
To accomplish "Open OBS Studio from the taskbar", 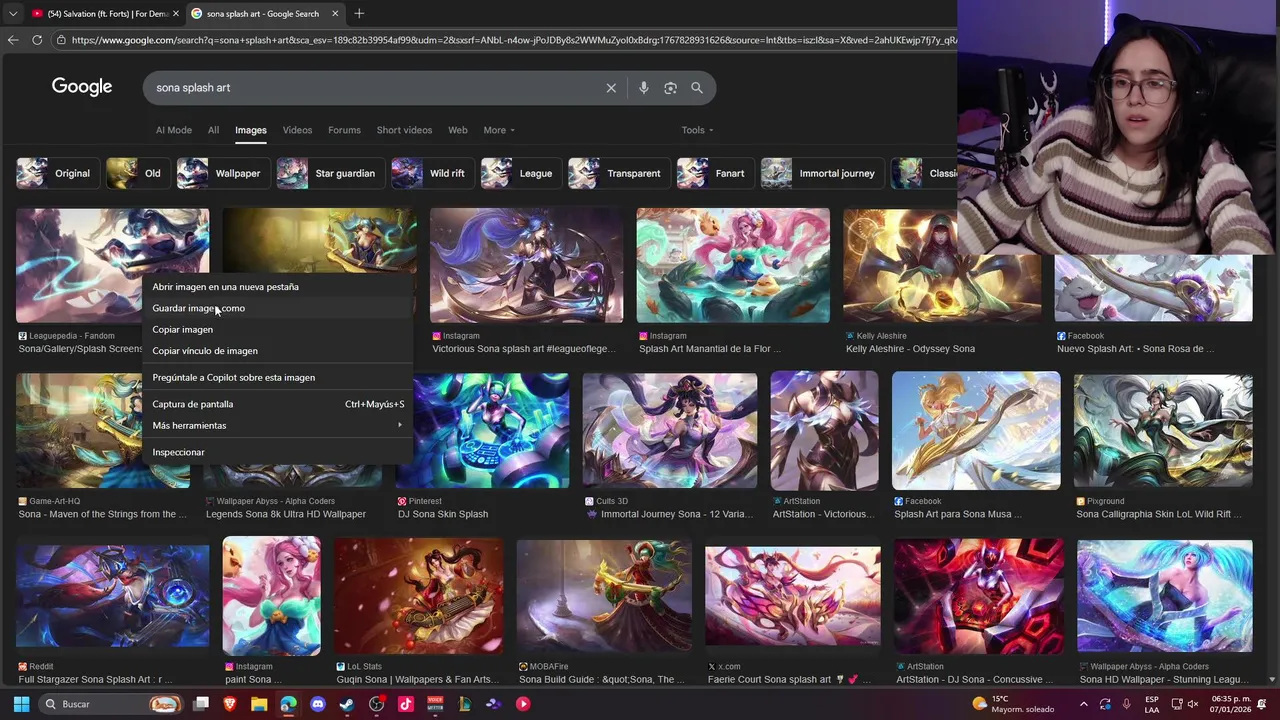I will click(376, 704).
